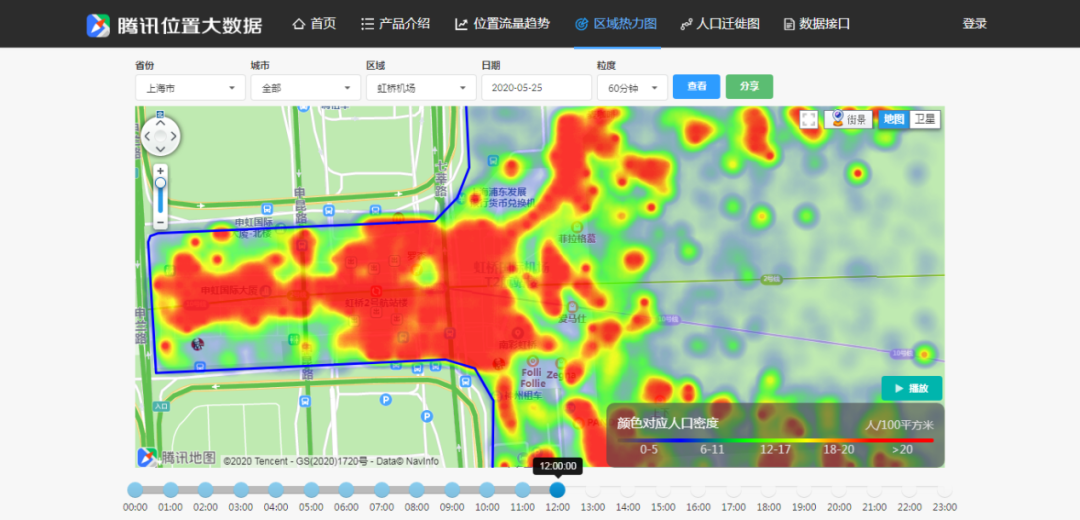
Task: Open 位置流量趋势 page
Action: coord(502,24)
